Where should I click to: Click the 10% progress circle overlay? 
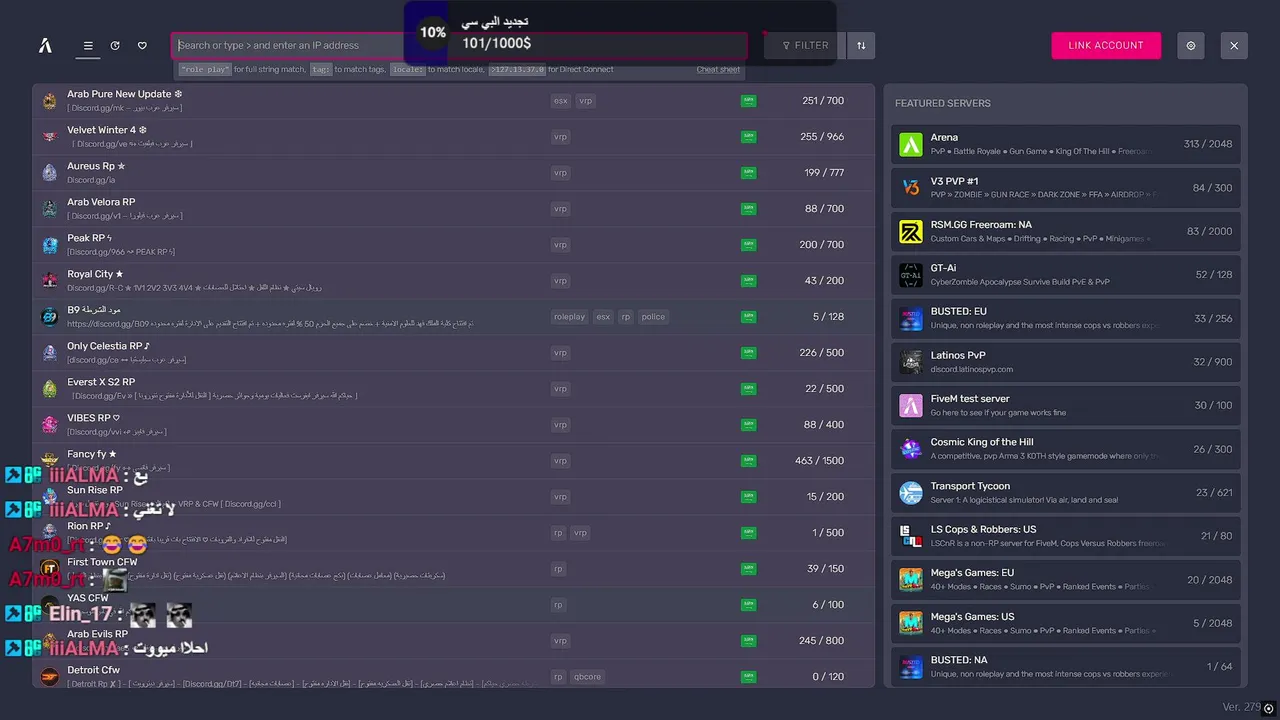tap(433, 32)
